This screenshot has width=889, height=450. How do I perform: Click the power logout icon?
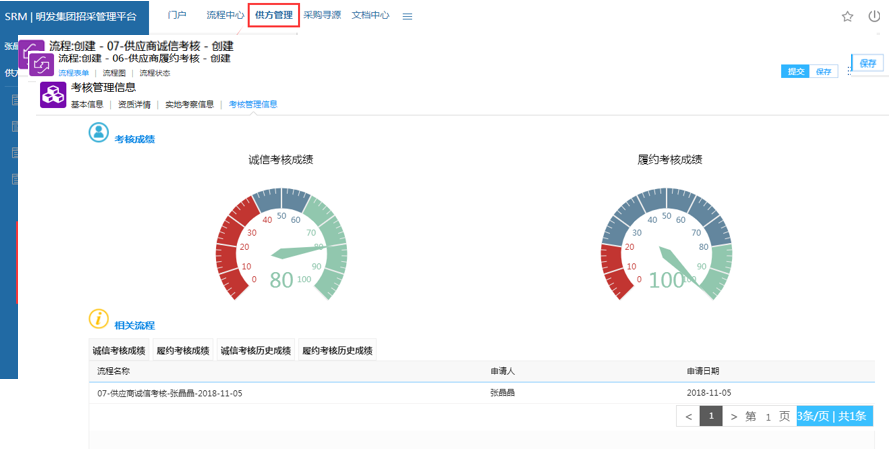874,16
